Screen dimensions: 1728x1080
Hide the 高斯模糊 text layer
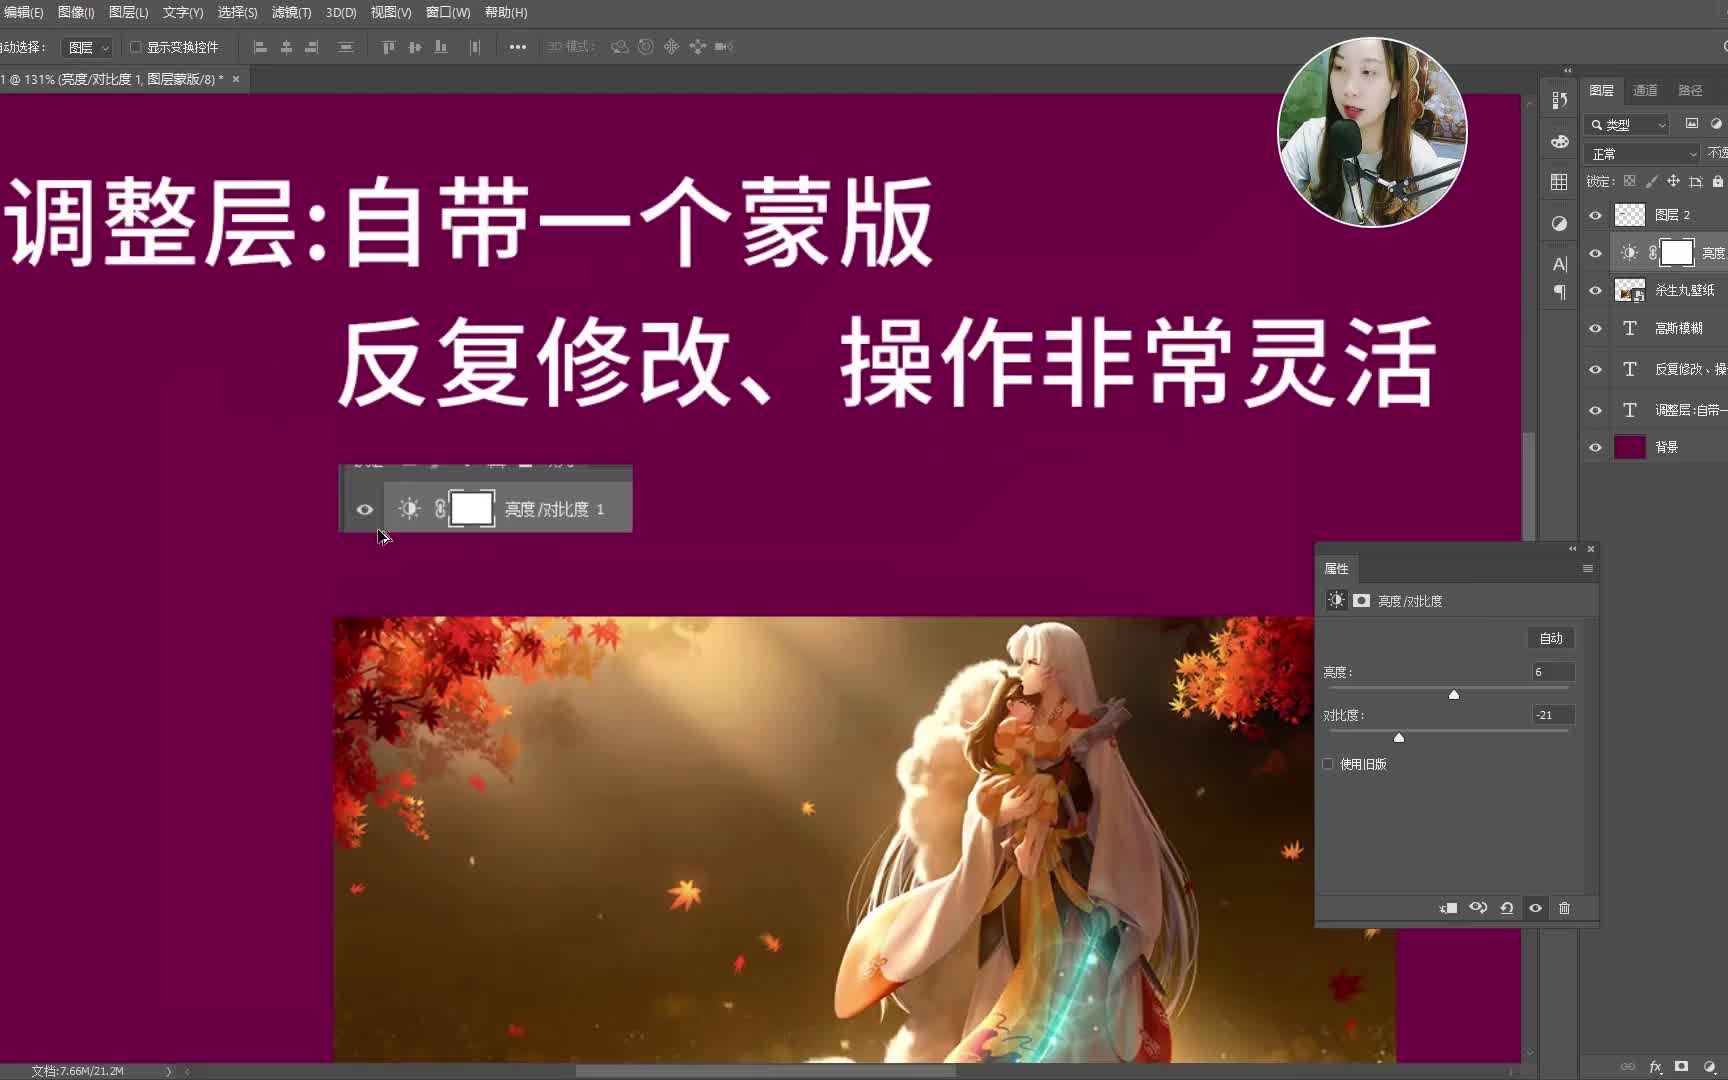point(1595,328)
